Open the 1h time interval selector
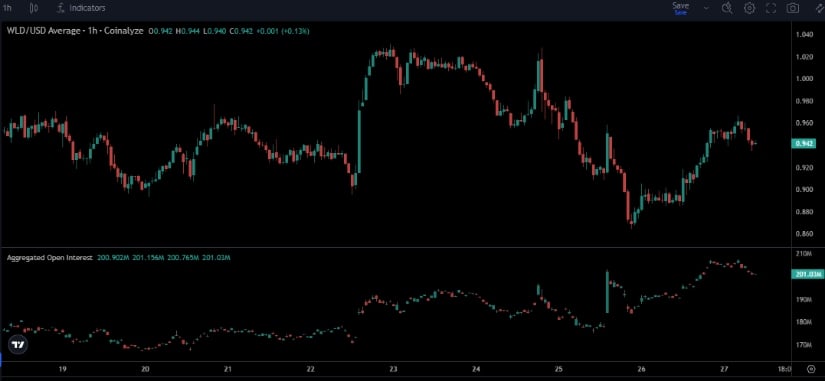This screenshot has height=381, width=825. (7, 8)
